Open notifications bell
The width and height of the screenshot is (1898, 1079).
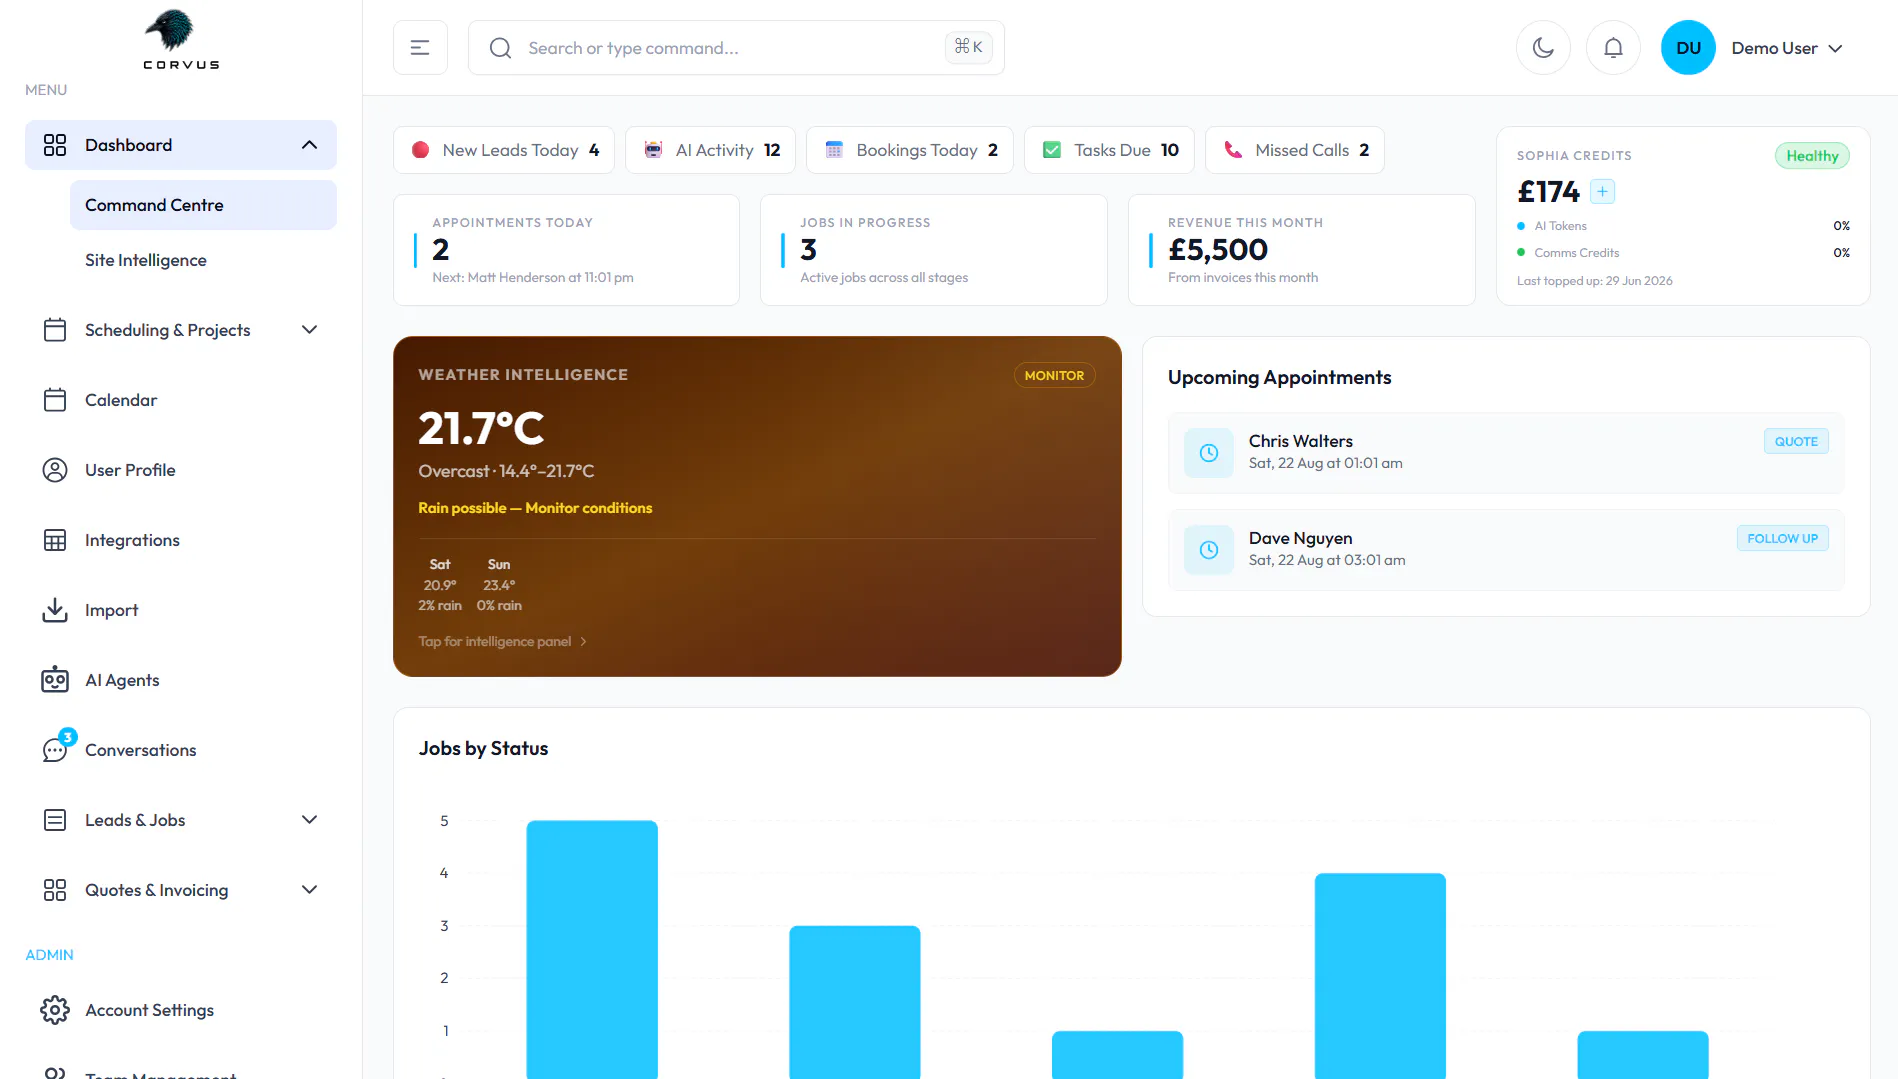point(1613,48)
